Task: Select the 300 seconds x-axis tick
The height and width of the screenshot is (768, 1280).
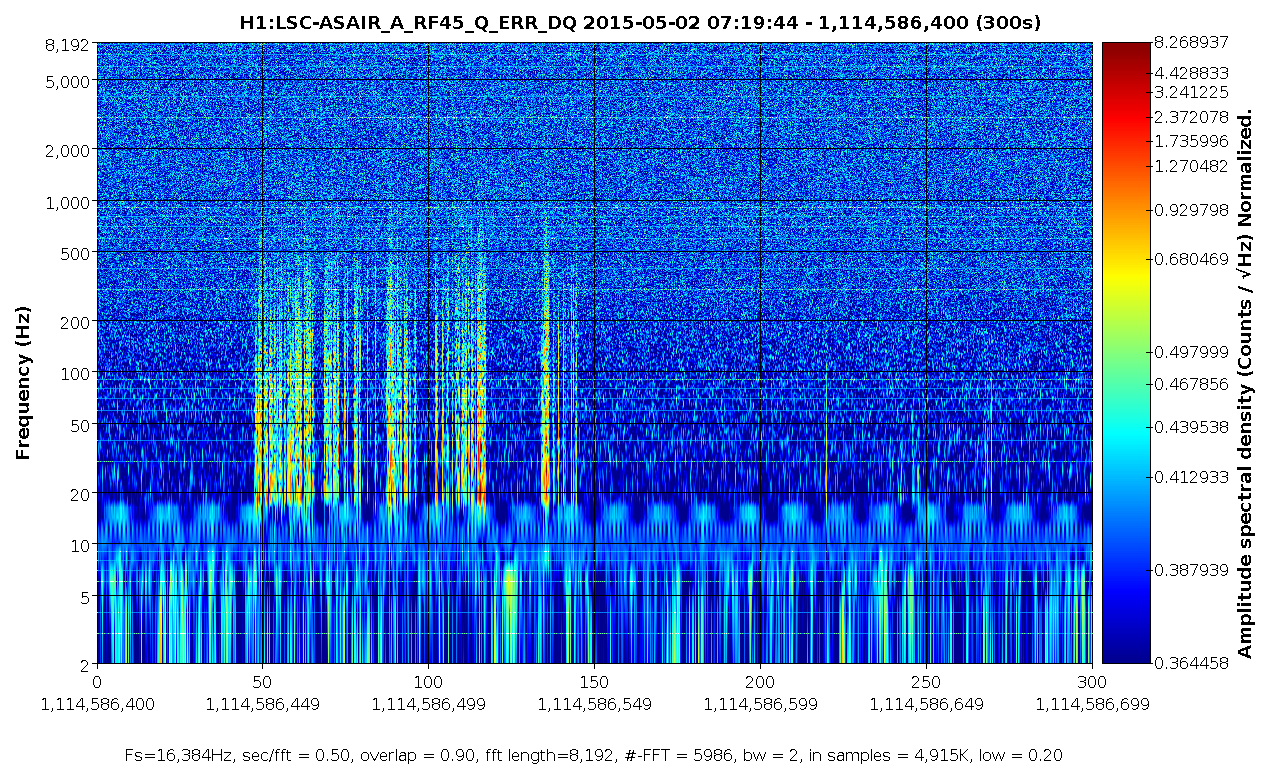Action: [x=1093, y=681]
